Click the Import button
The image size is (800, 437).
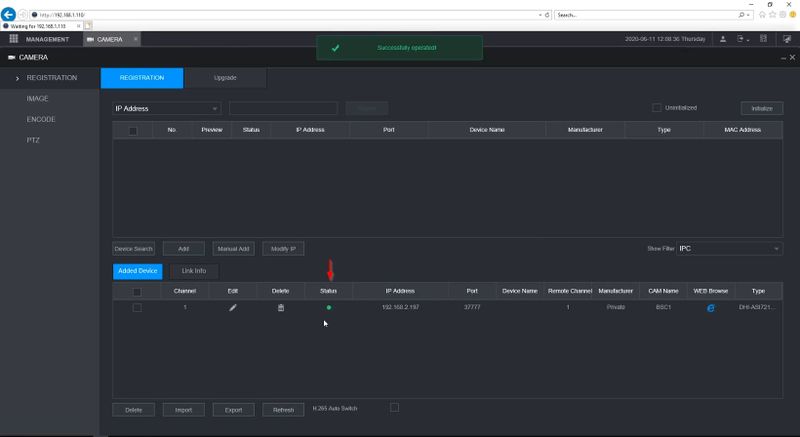[x=184, y=410]
